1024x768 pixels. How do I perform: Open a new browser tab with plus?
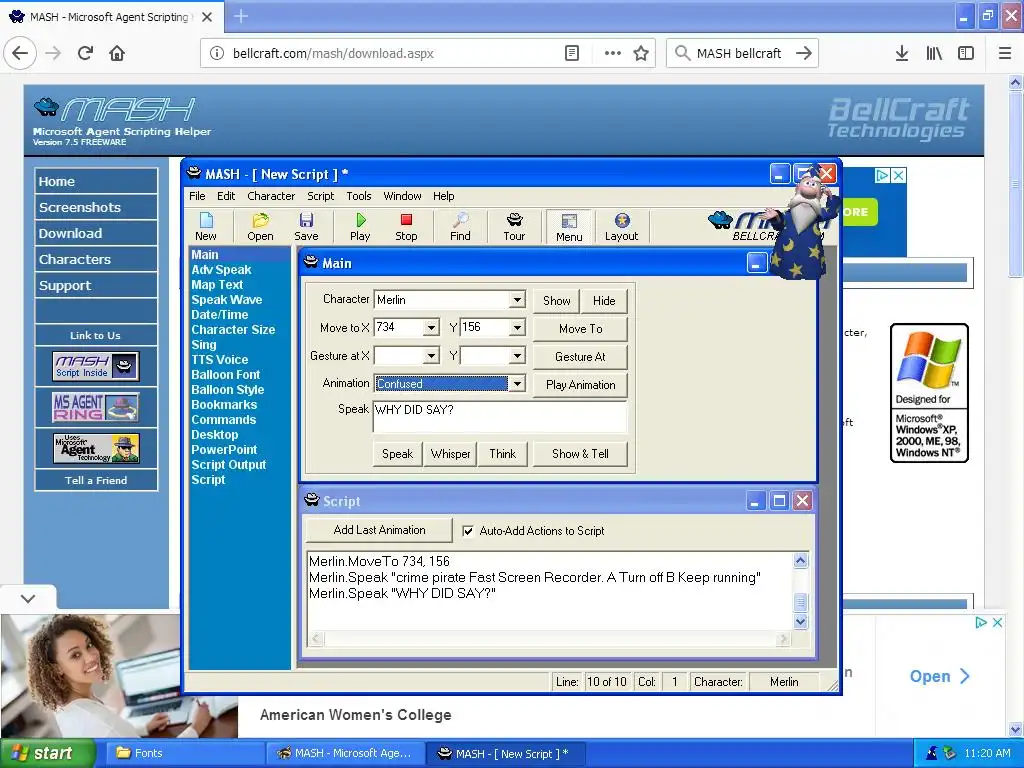[x=240, y=16]
